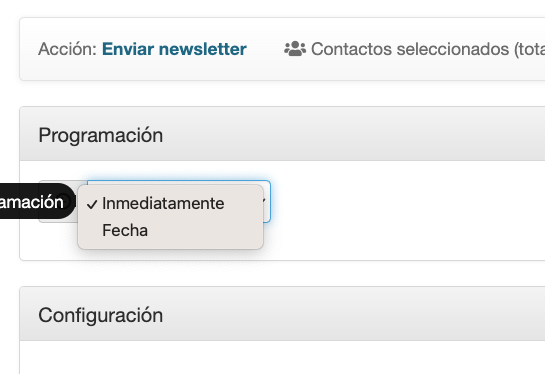The height and width of the screenshot is (374, 545).
Task: Click empty space in Programación panel body
Action: click(400, 212)
